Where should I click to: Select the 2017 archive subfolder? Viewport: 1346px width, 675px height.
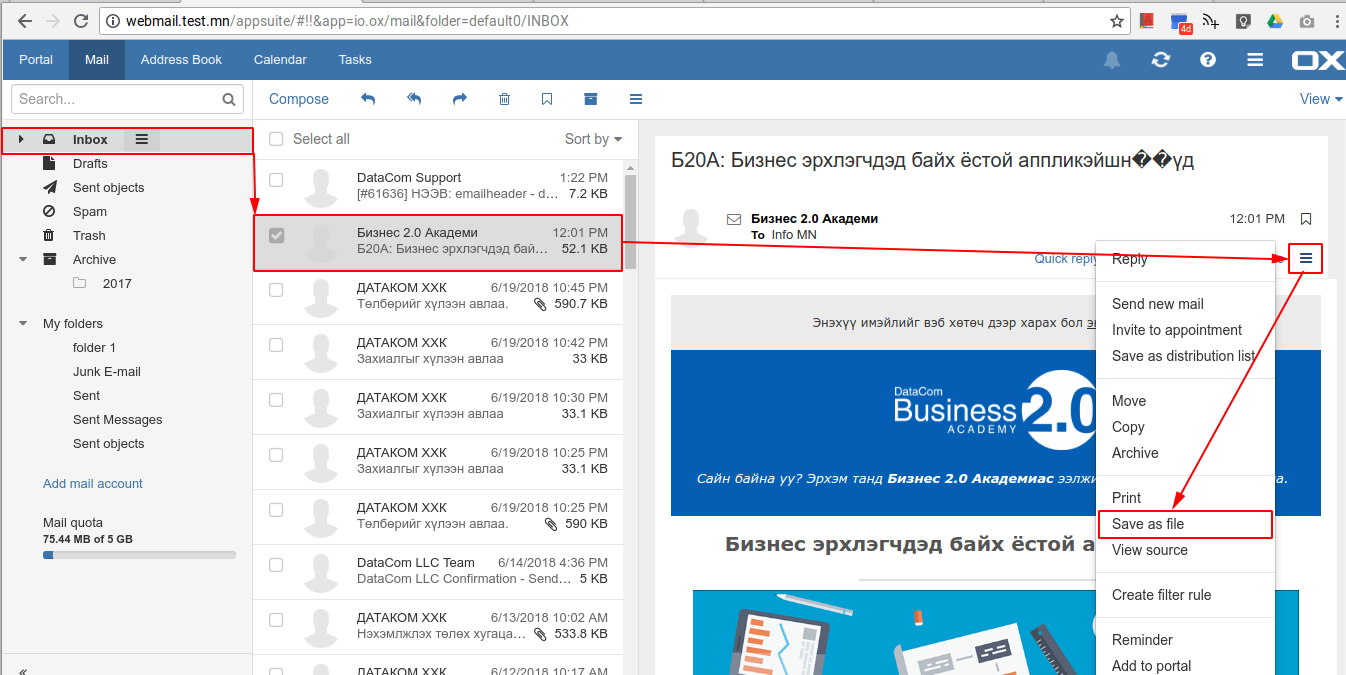(x=117, y=283)
